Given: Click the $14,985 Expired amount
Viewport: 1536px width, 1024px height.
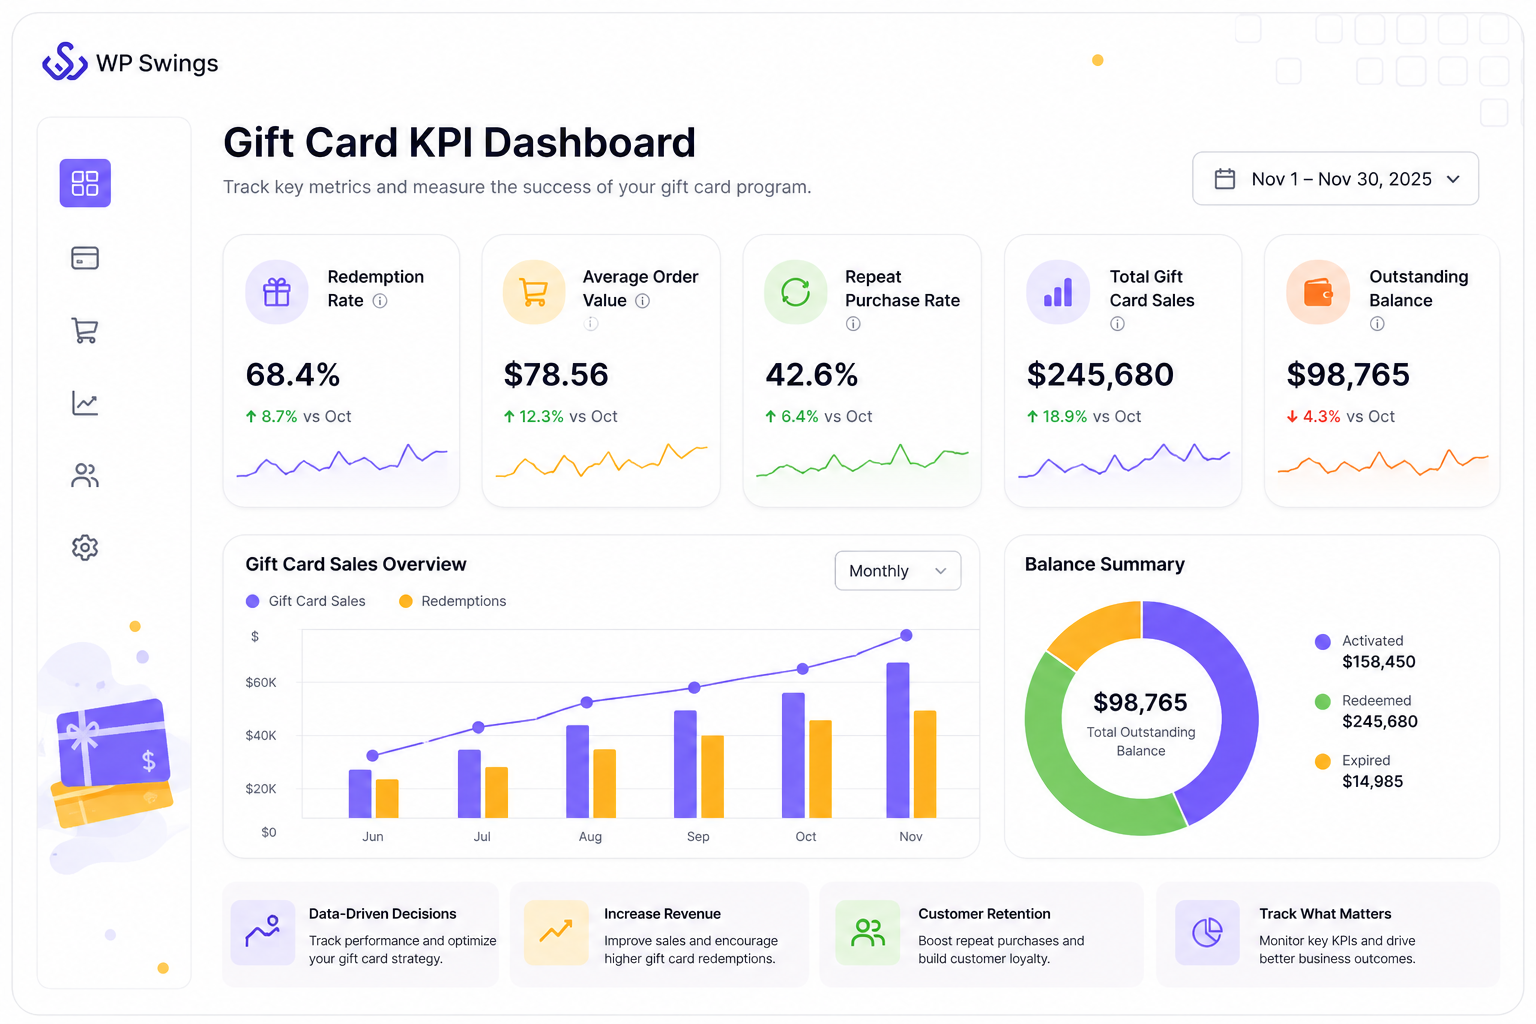Looking at the screenshot, I should point(1373,782).
